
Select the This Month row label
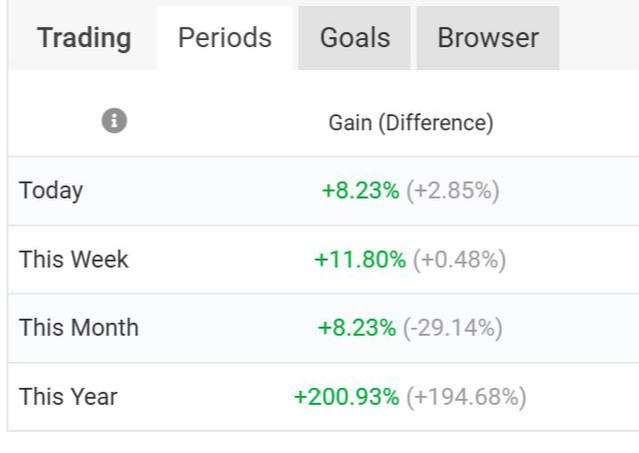coord(79,328)
